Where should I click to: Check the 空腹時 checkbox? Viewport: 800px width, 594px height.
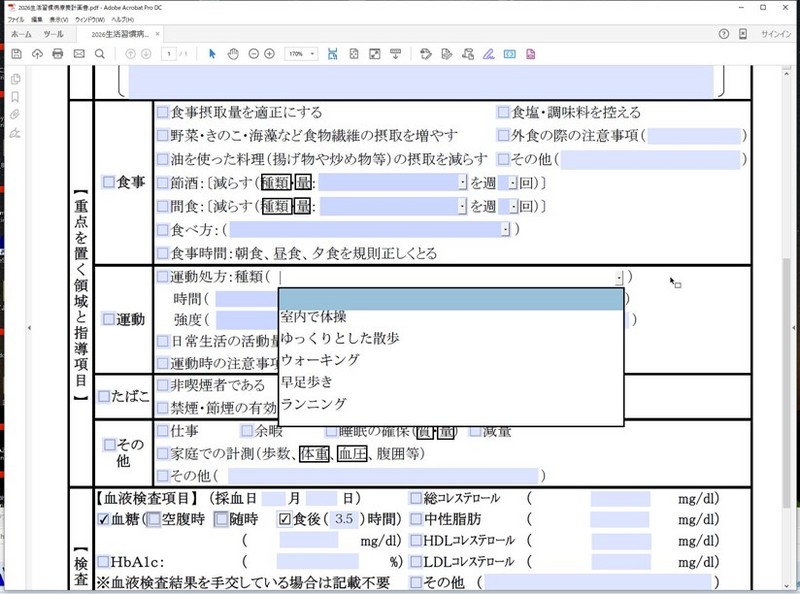coord(154,519)
